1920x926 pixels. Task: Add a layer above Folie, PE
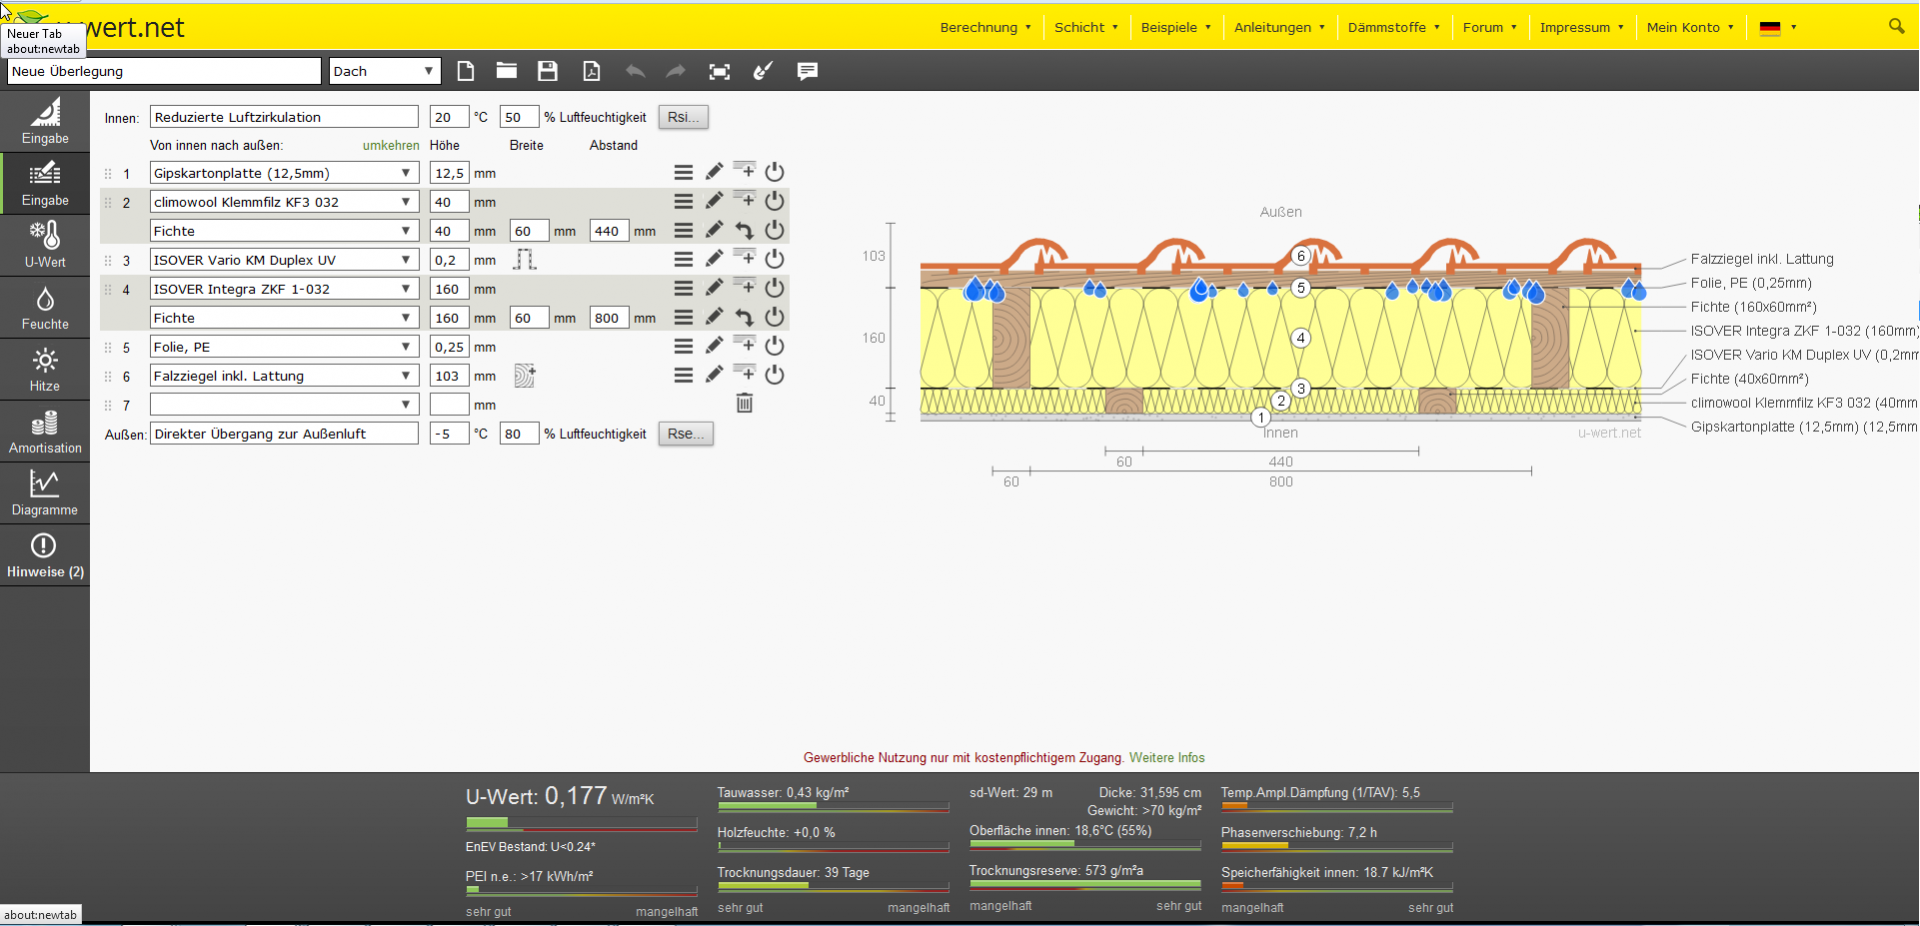click(744, 345)
